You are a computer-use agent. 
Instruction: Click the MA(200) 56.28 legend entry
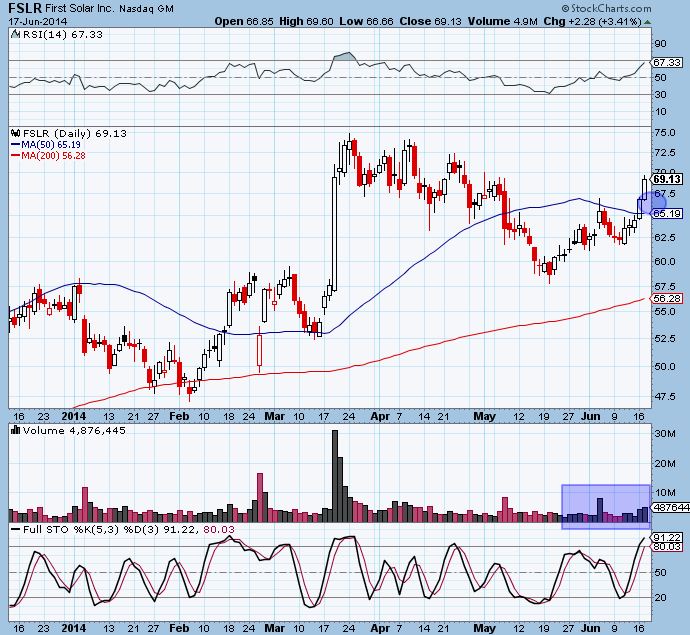click(48, 155)
